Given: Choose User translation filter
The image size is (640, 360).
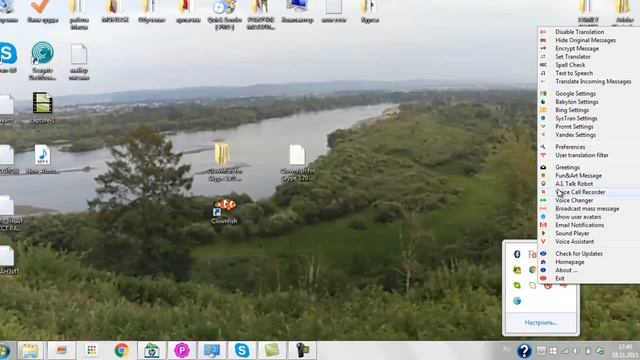Looking at the screenshot, I should tap(582, 155).
